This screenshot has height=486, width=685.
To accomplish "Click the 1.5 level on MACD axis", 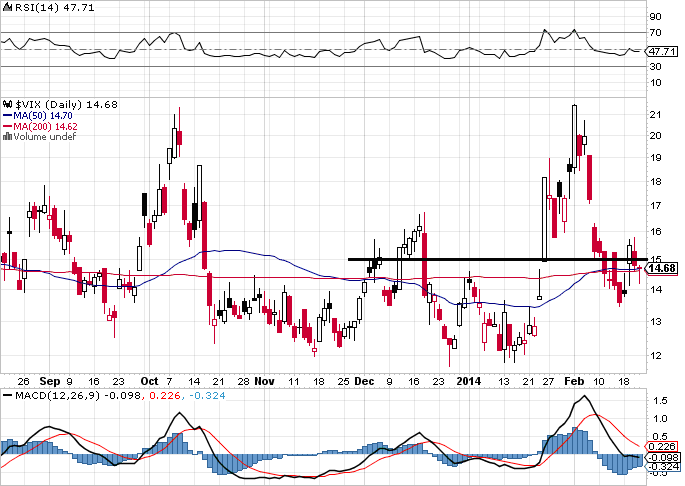I will [x=661, y=400].
